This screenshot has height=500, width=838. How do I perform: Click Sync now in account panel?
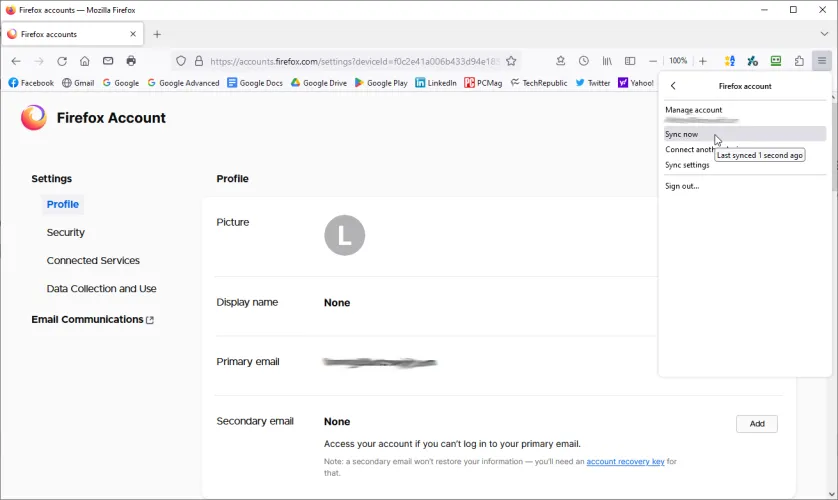(x=682, y=134)
